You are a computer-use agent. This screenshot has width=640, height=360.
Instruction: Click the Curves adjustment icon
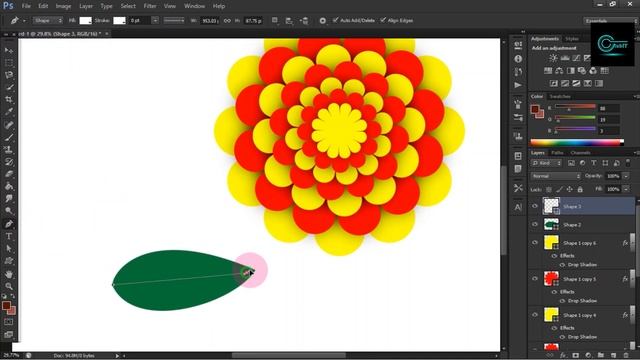pyautogui.click(x=576, y=58)
